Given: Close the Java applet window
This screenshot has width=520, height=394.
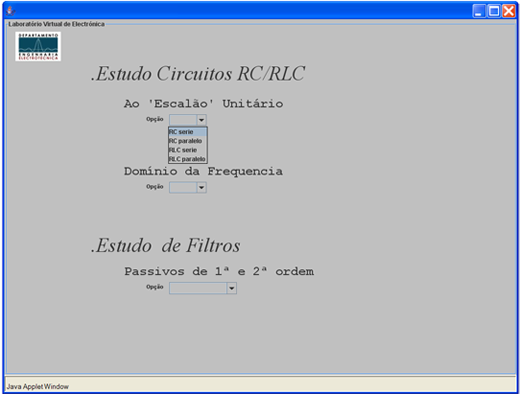Looking at the screenshot, I should tap(509, 11).
